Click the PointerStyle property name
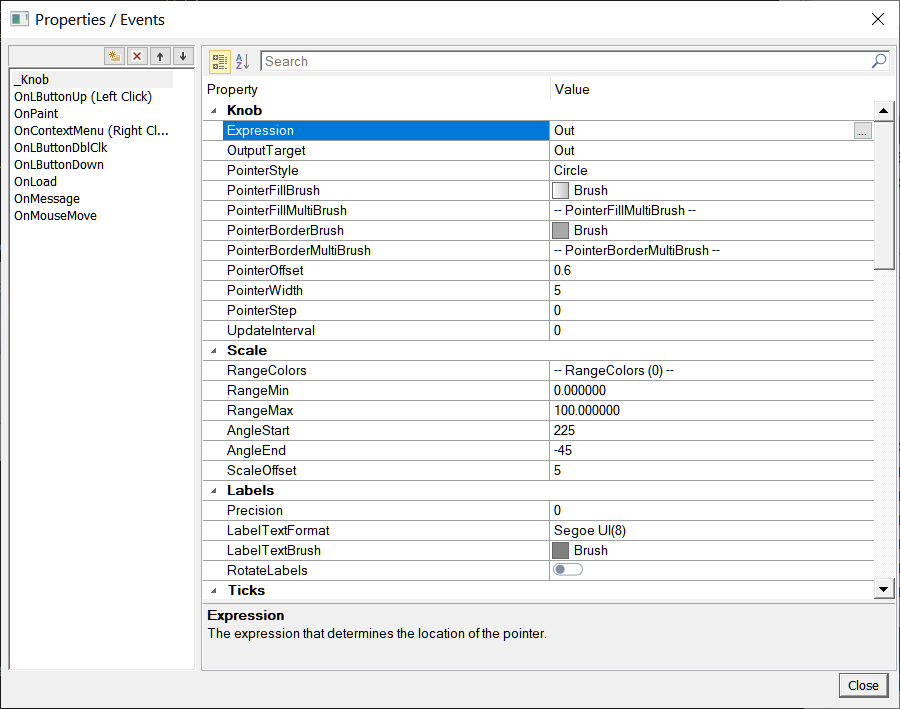This screenshot has width=900, height=709. [x=263, y=171]
